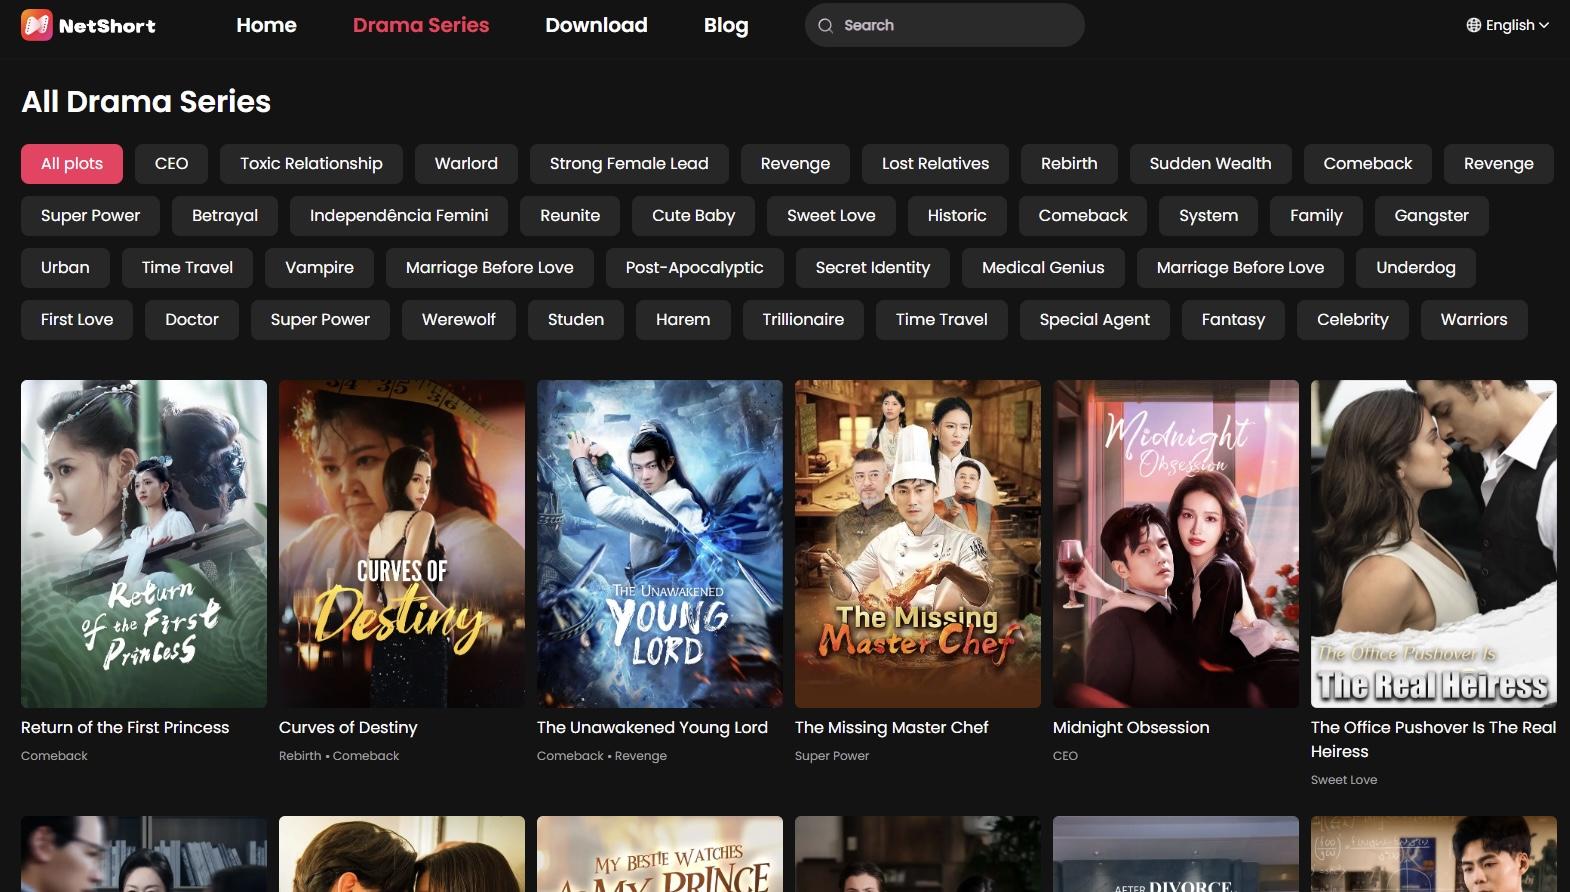Choose the Betrayal tag
This screenshot has height=892, width=1570.
tap(225, 216)
